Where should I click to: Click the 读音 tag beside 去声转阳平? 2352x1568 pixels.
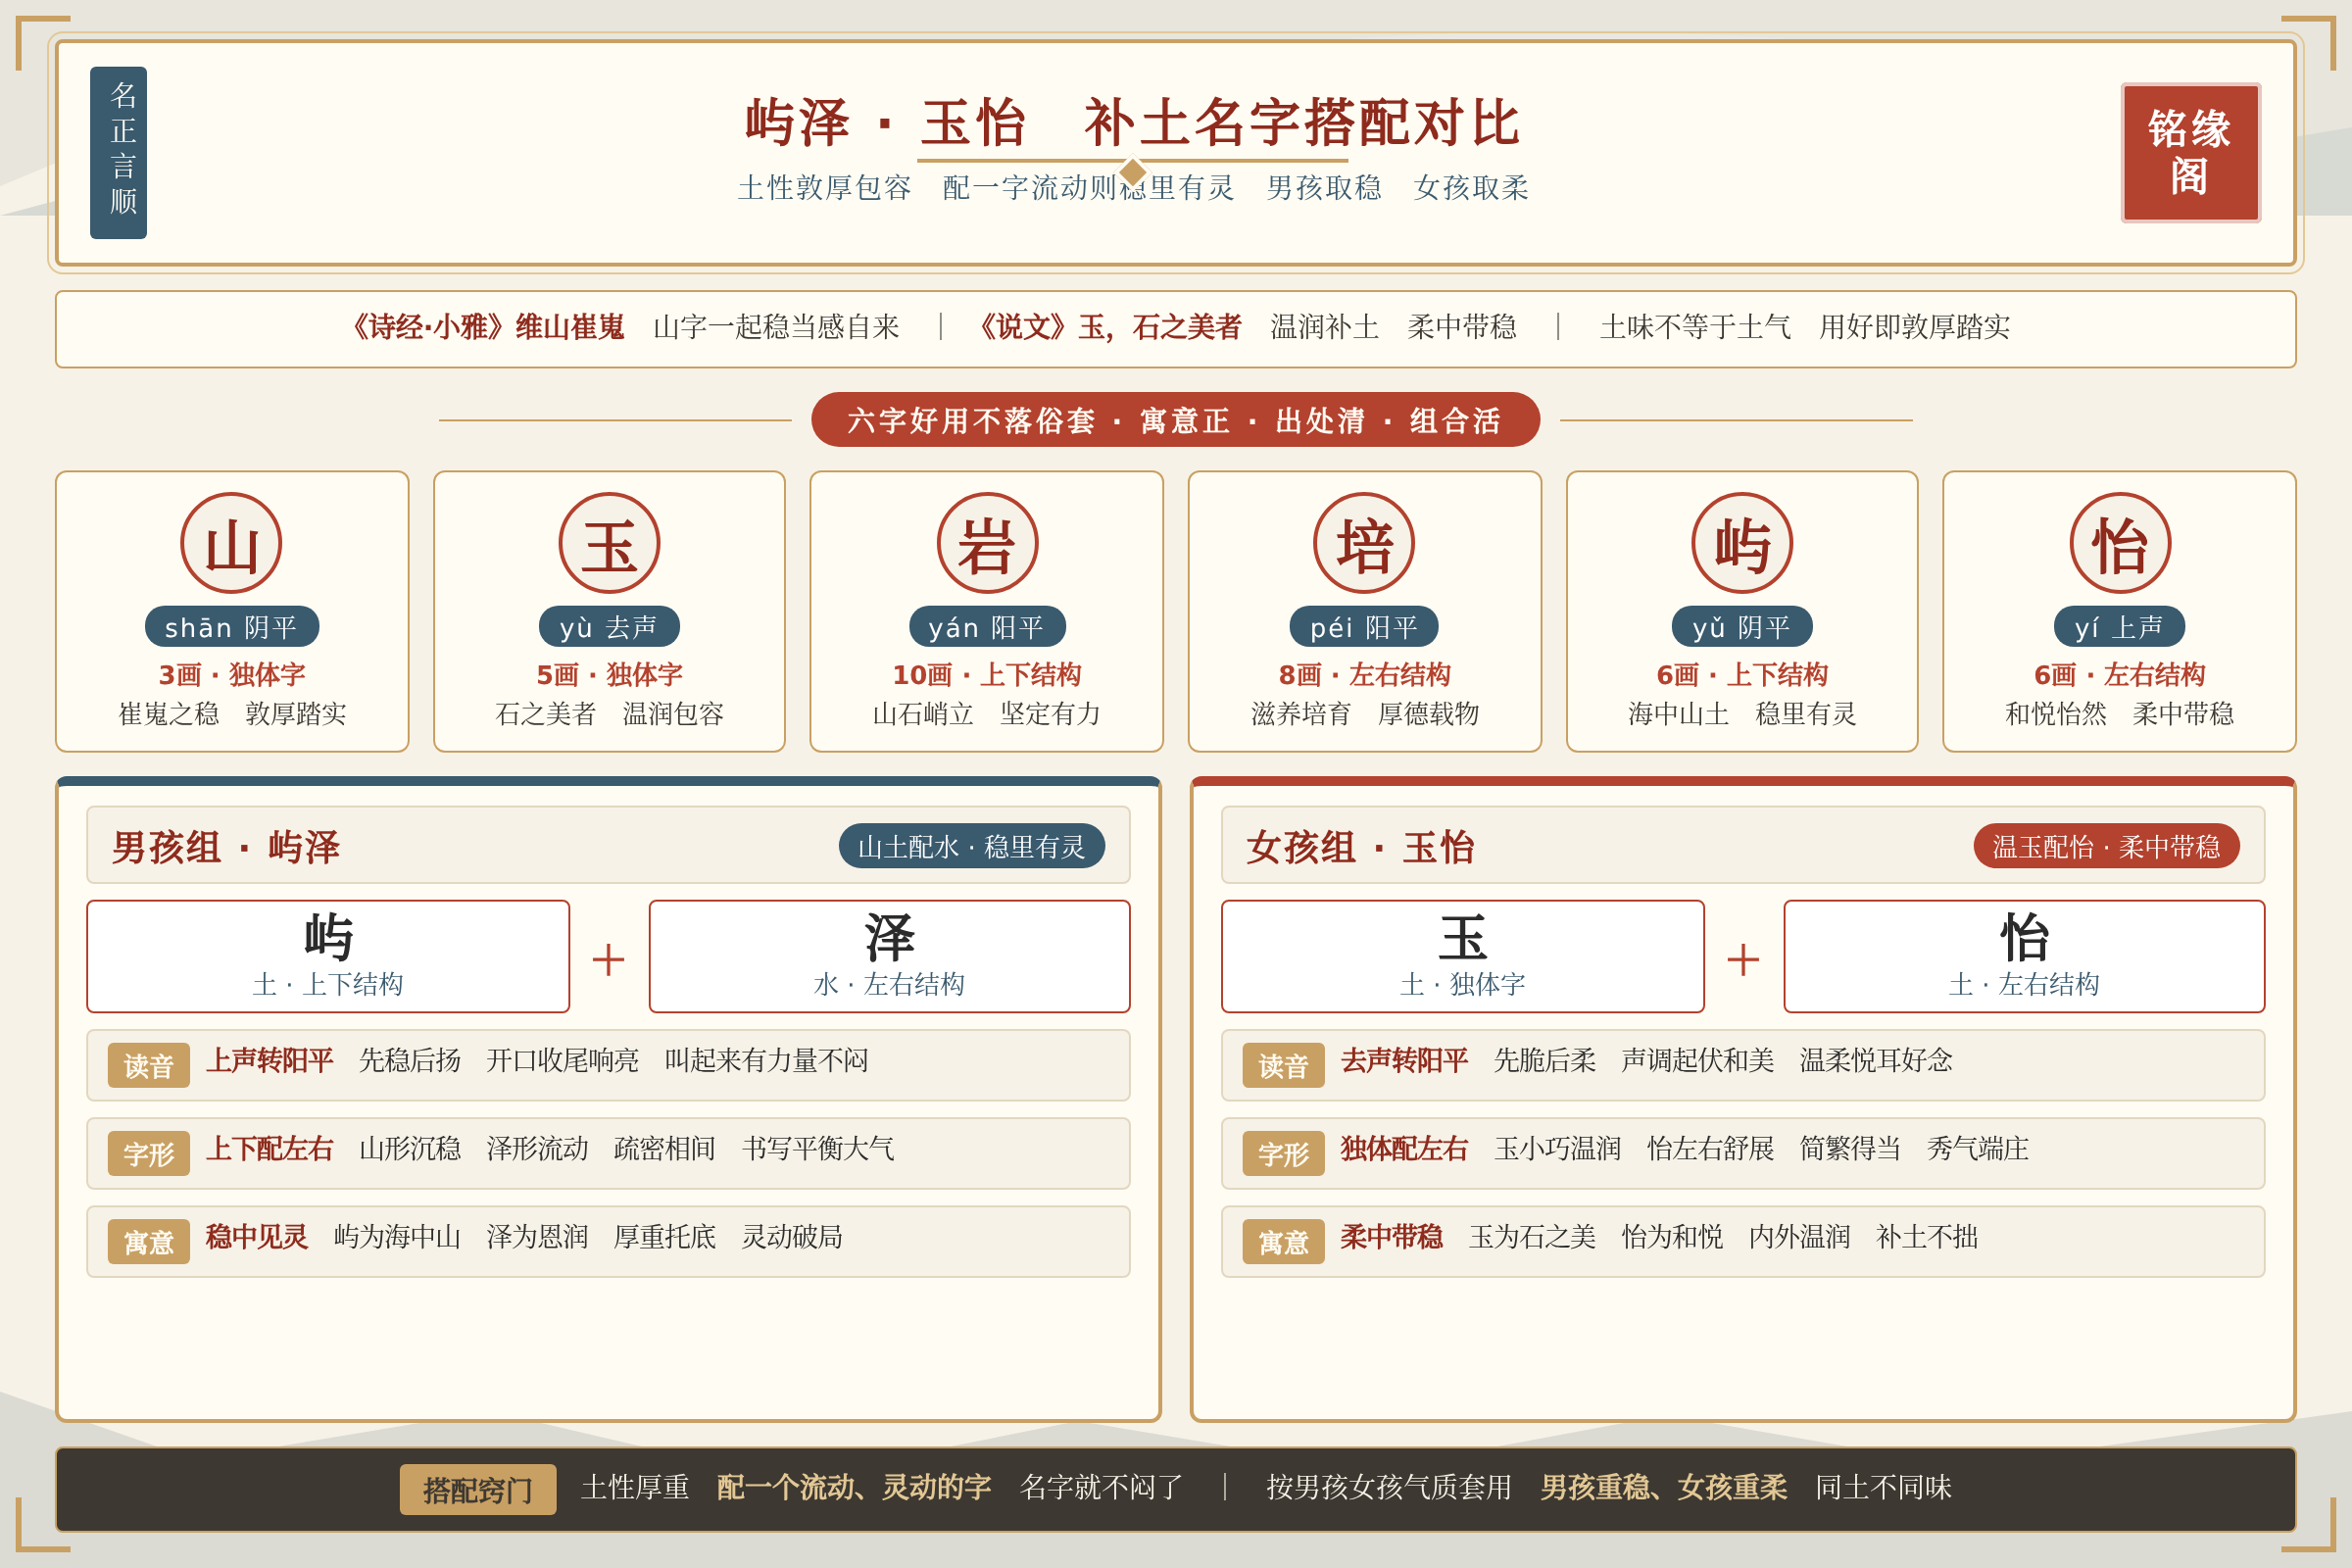coord(1283,1066)
